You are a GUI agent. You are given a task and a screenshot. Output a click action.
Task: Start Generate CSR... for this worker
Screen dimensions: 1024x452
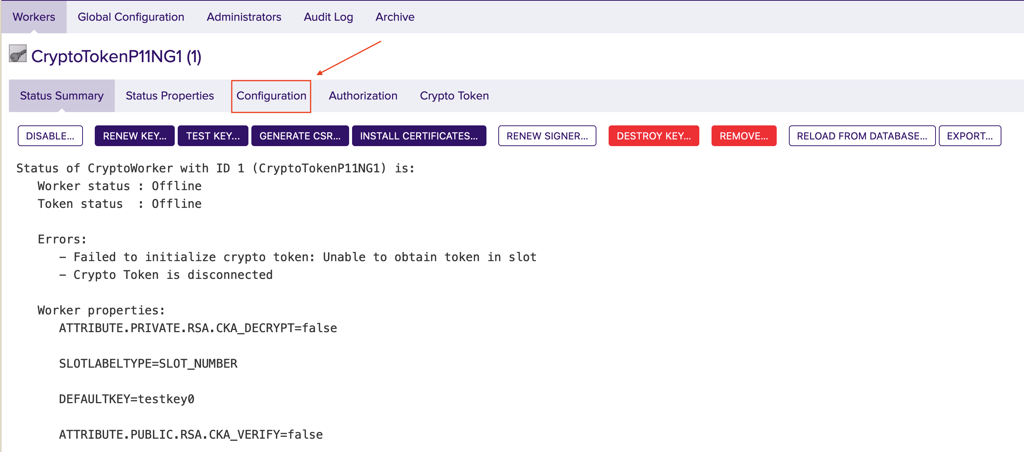(x=300, y=136)
